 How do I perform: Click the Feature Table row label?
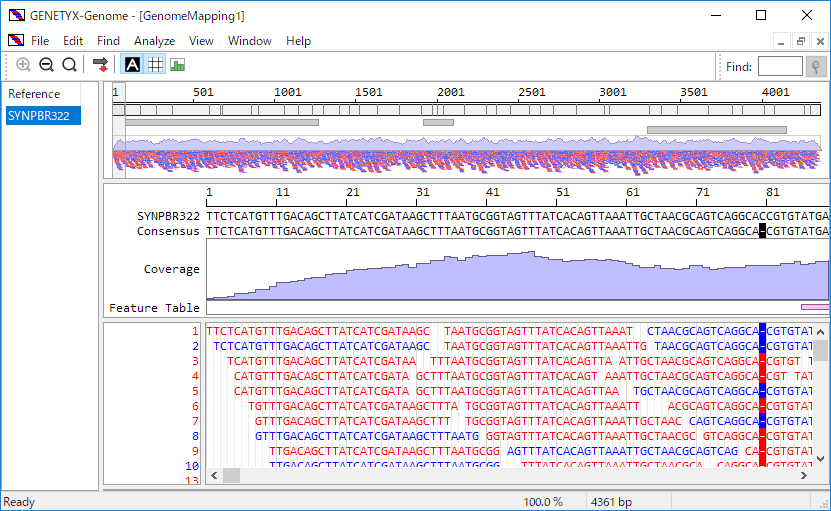(154, 308)
